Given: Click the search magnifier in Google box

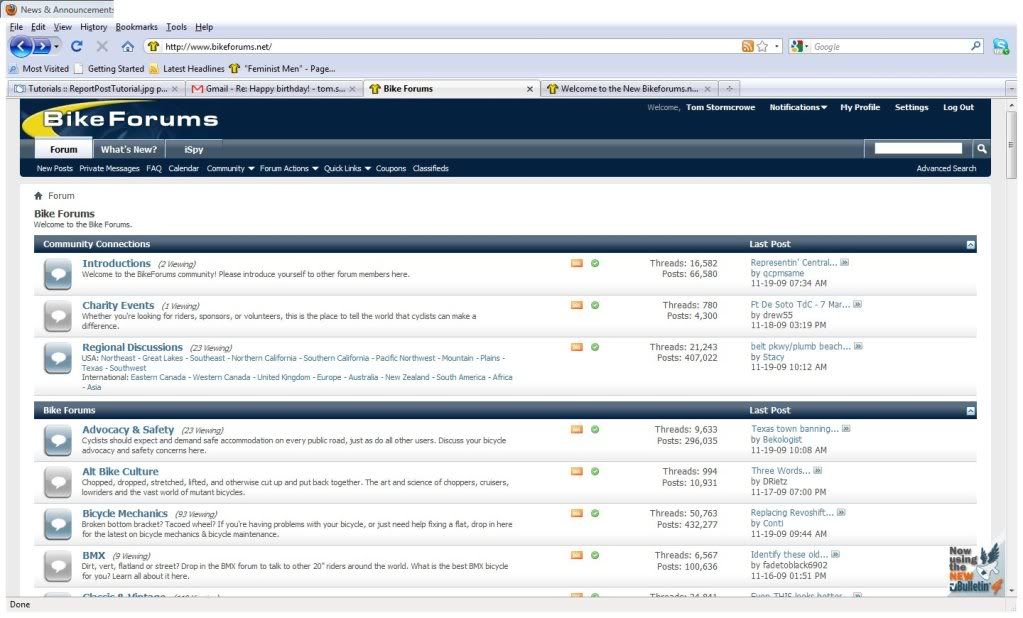Looking at the screenshot, I should pyautogui.click(x=975, y=46).
